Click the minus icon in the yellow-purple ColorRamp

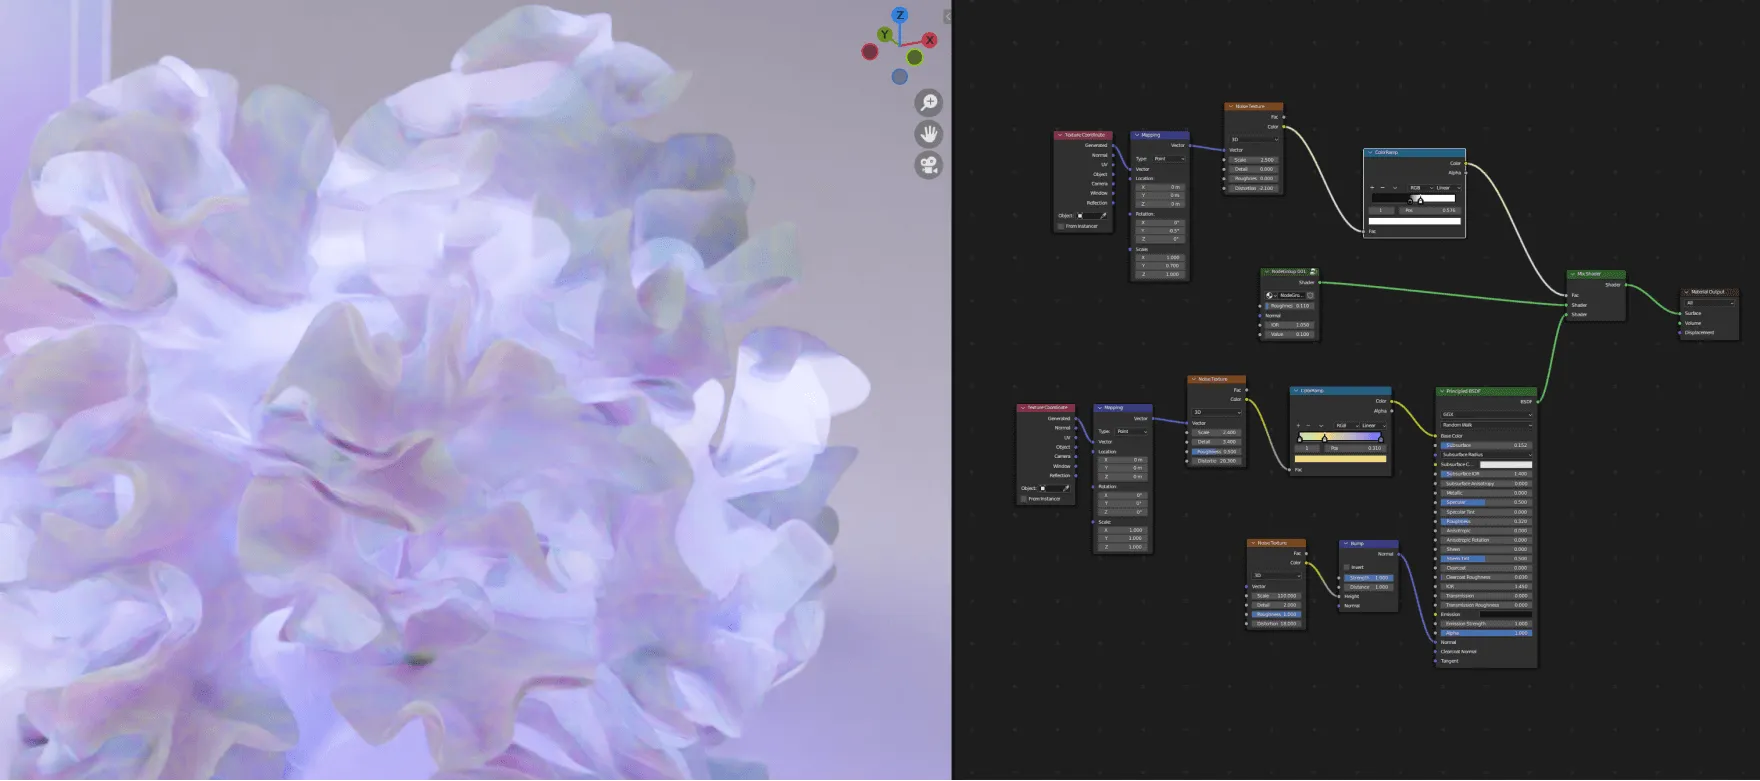coord(1308,425)
